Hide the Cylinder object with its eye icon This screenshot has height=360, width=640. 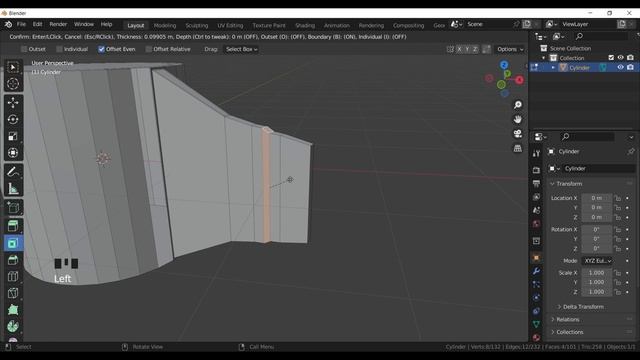click(620, 67)
